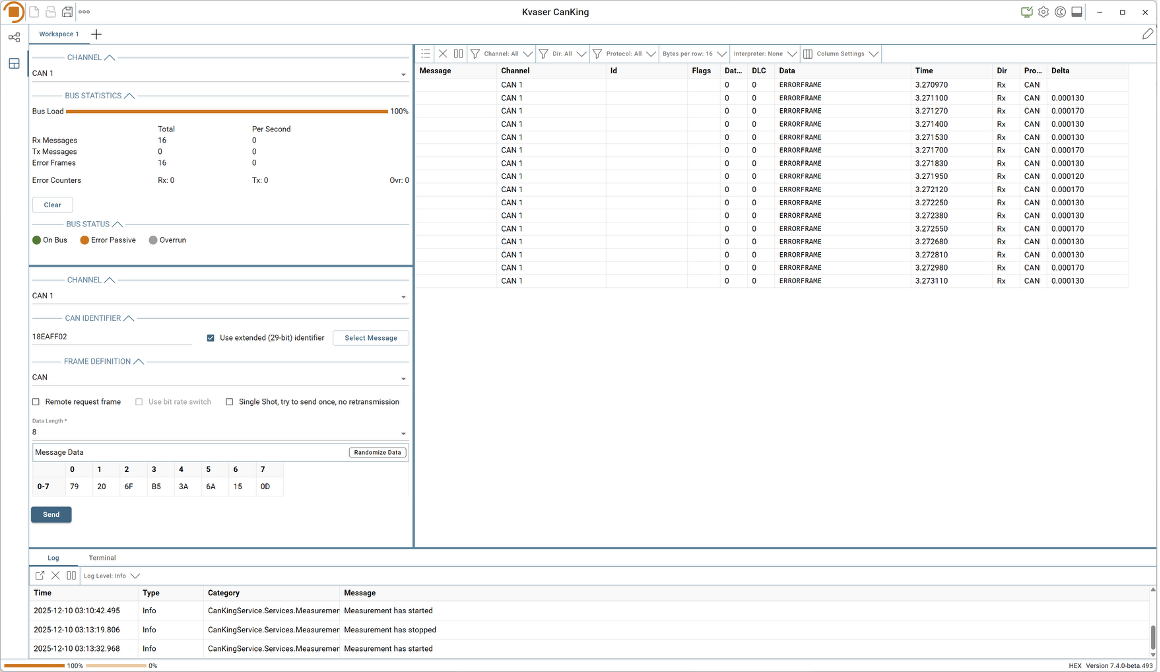Click the pencil edit workspace icon
This screenshot has width=1160, height=672.
pyautogui.click(x=1148, y=34)
